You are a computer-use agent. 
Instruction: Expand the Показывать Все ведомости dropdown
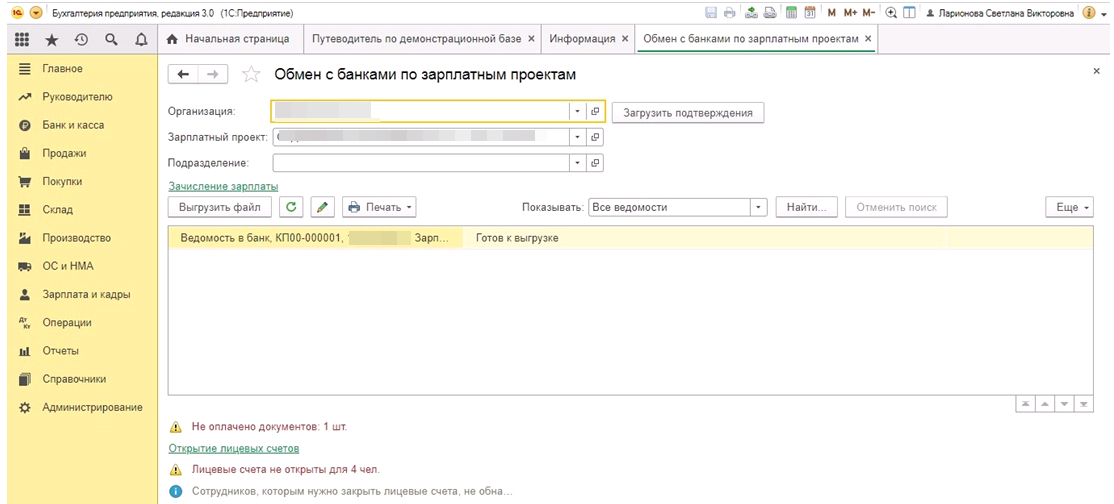coord(760,208)
